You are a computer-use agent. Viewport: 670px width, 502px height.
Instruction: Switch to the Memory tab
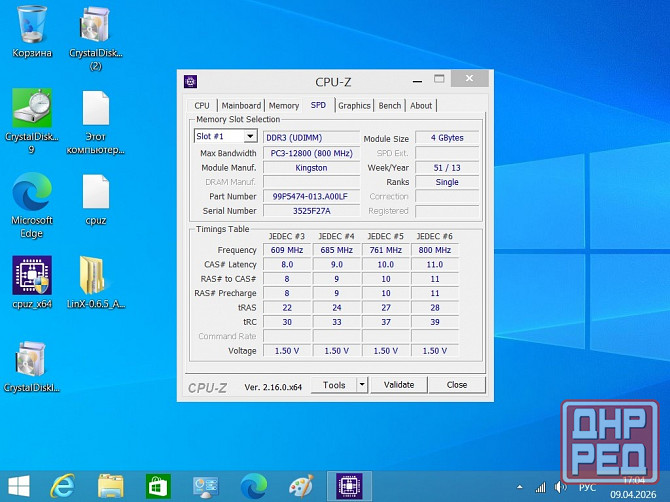(x=284, y=106)
